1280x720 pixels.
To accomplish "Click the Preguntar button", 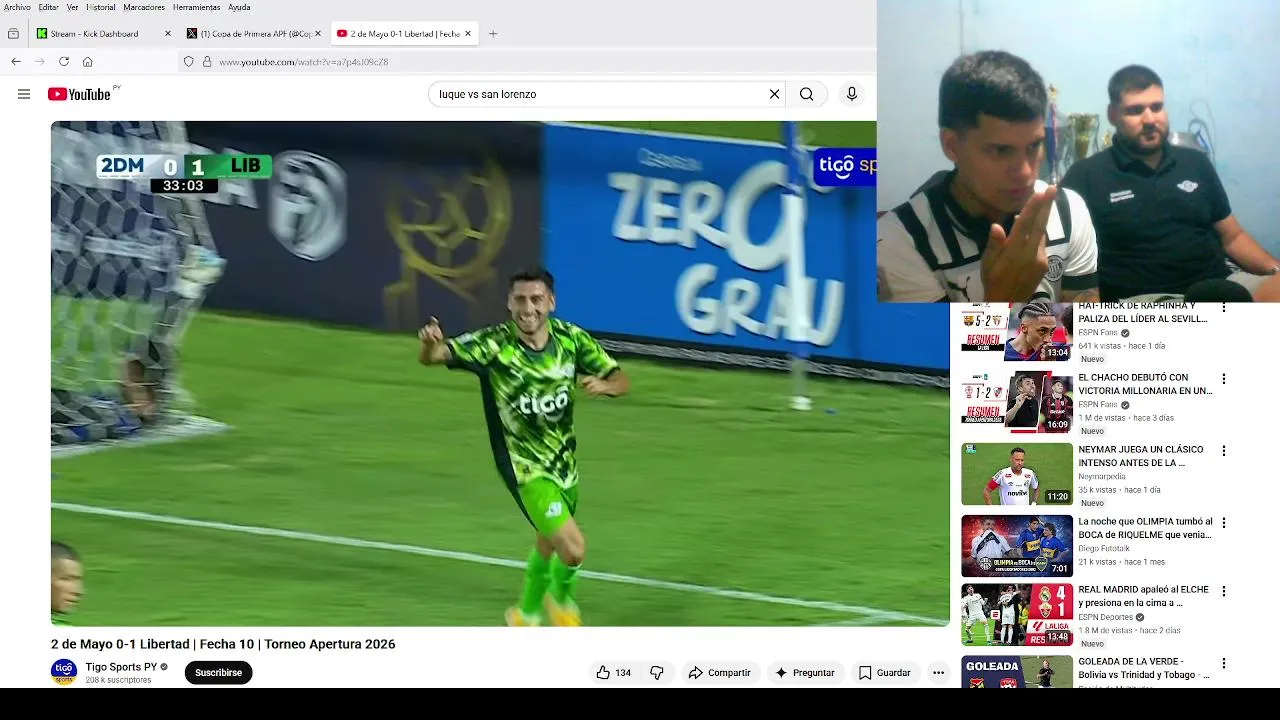I will point(804,673).
